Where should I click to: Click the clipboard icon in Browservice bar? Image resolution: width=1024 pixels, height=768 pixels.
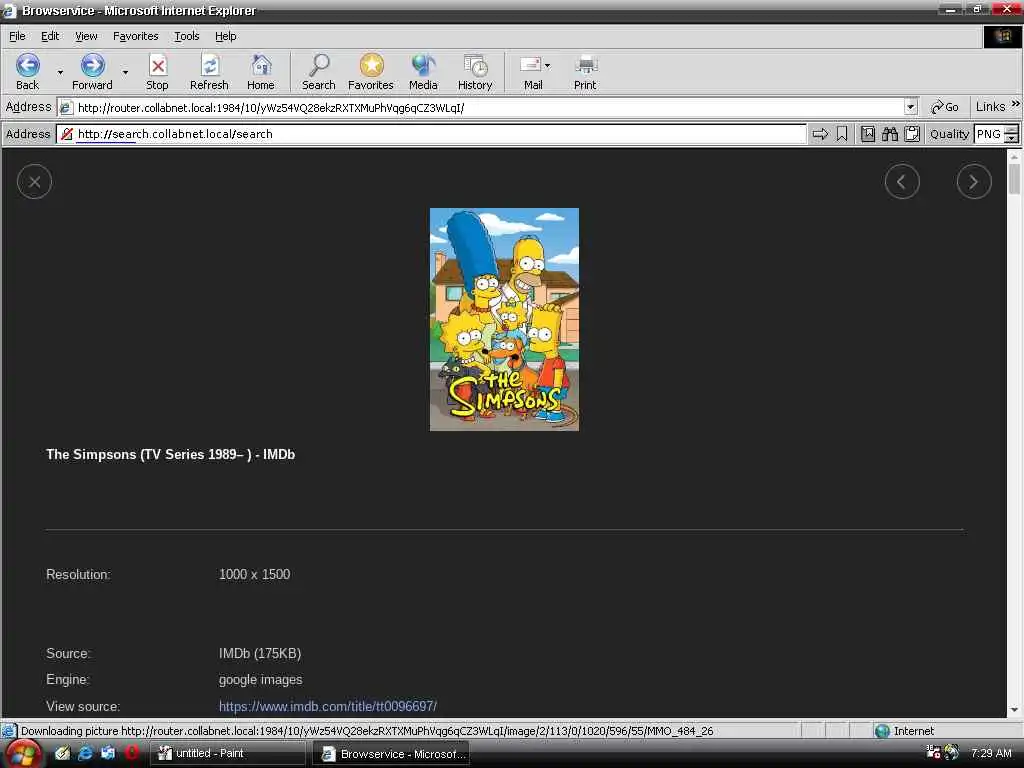[912, 134]
